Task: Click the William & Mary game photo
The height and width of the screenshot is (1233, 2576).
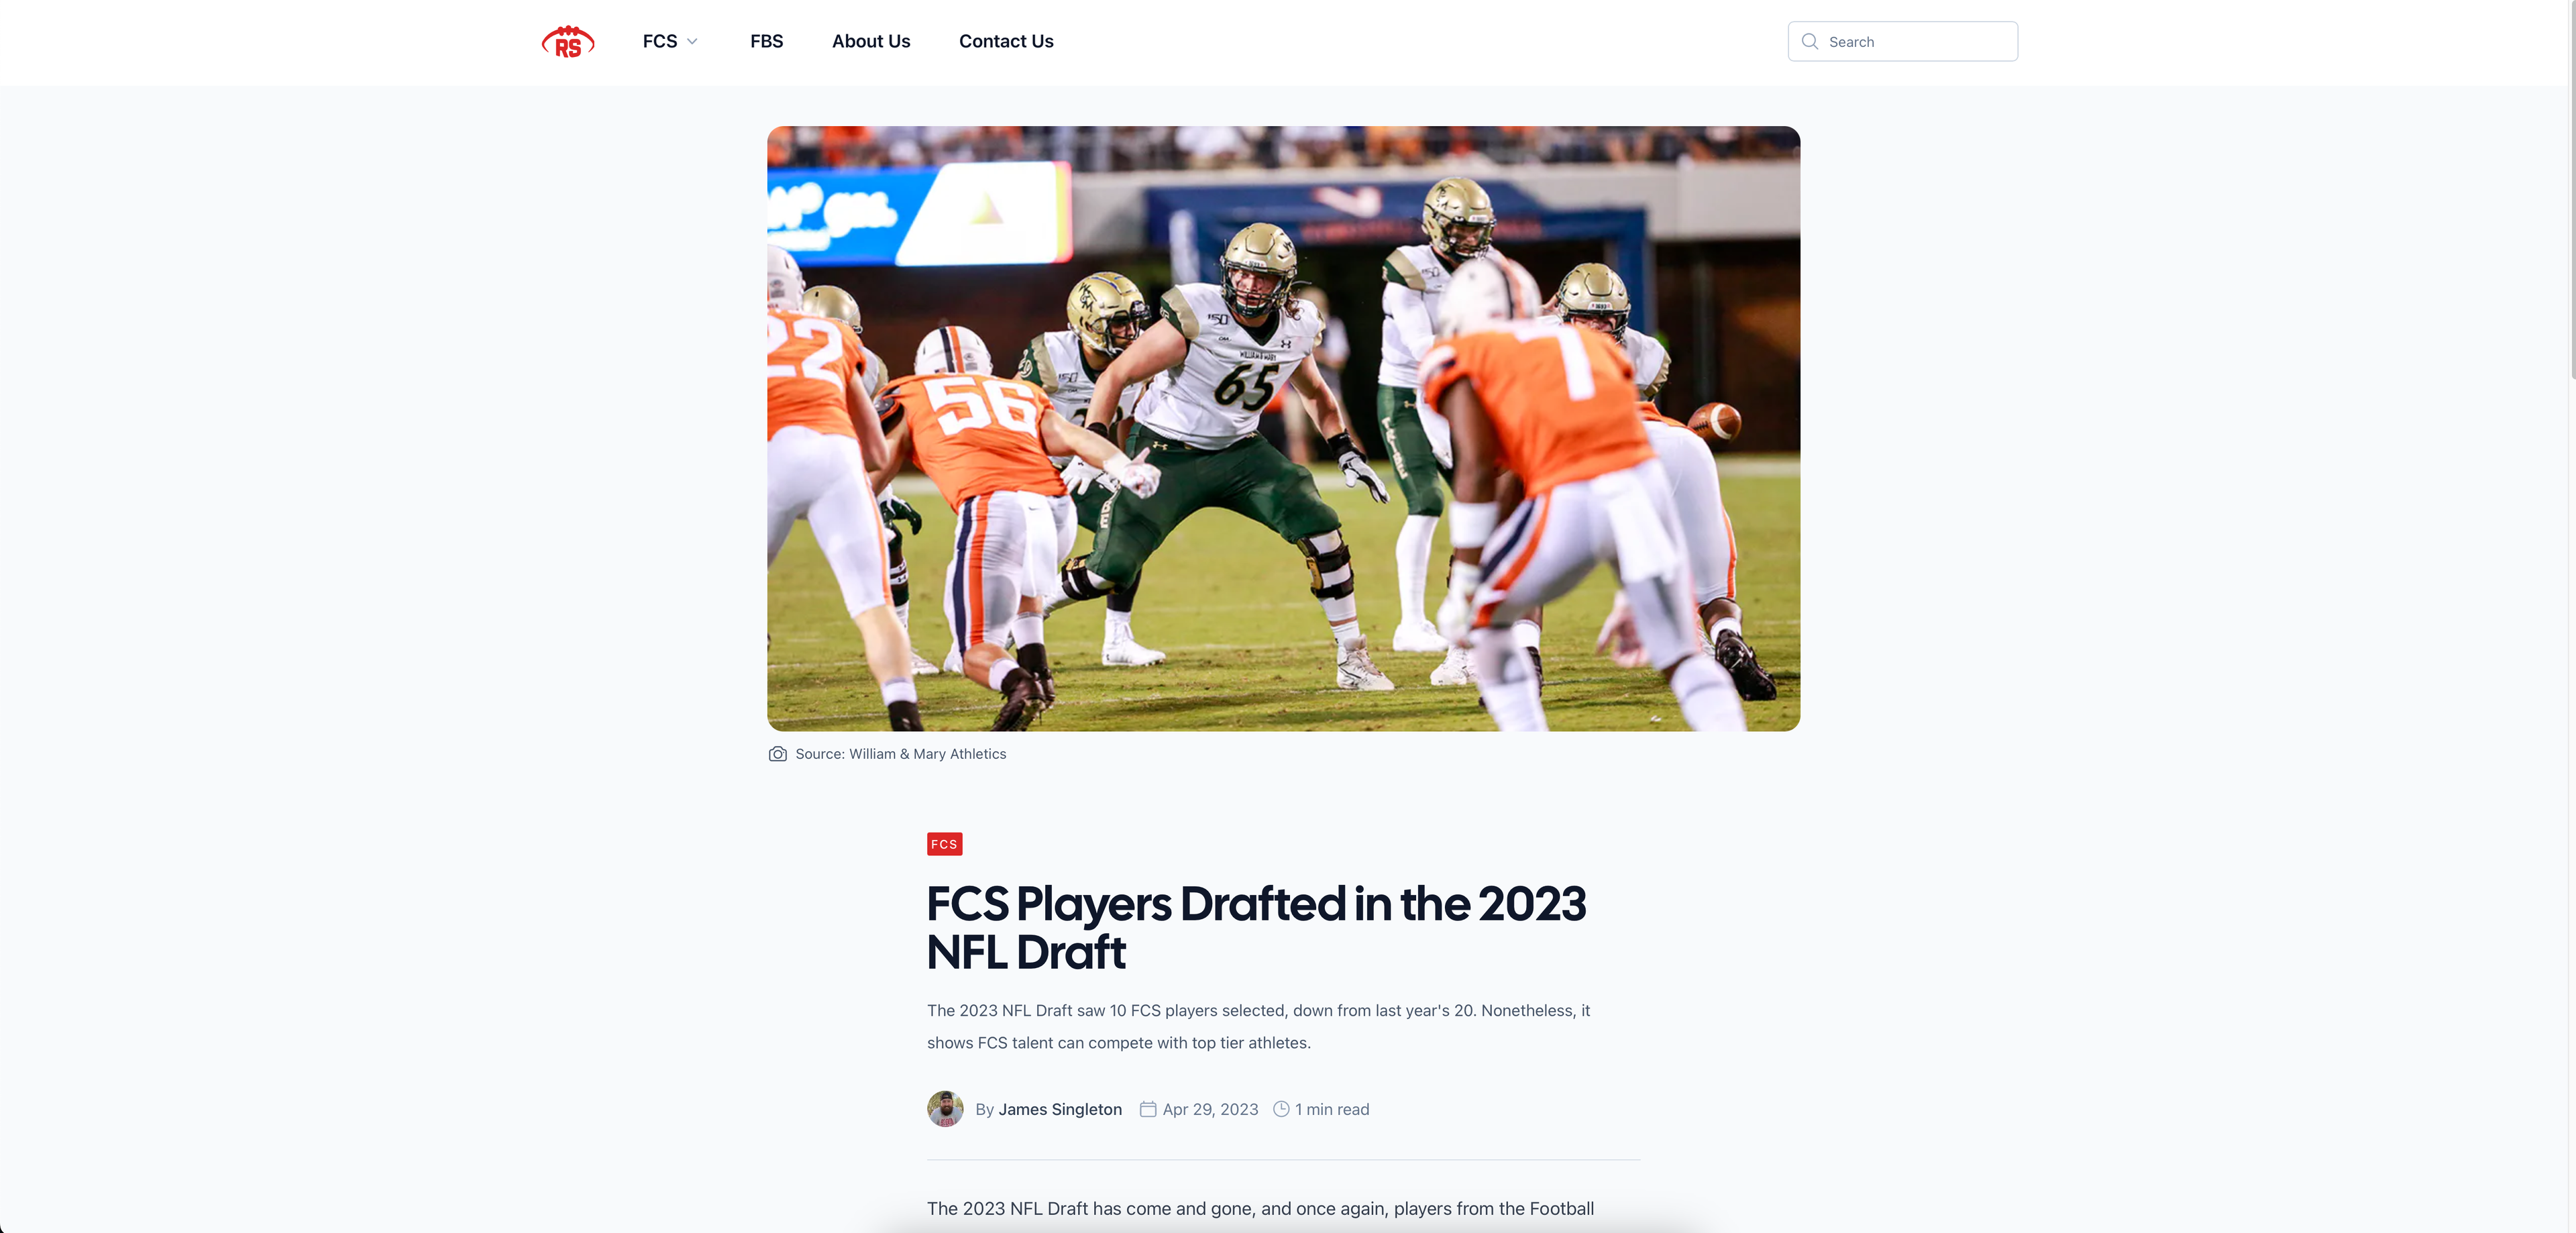Action: 1283,428
